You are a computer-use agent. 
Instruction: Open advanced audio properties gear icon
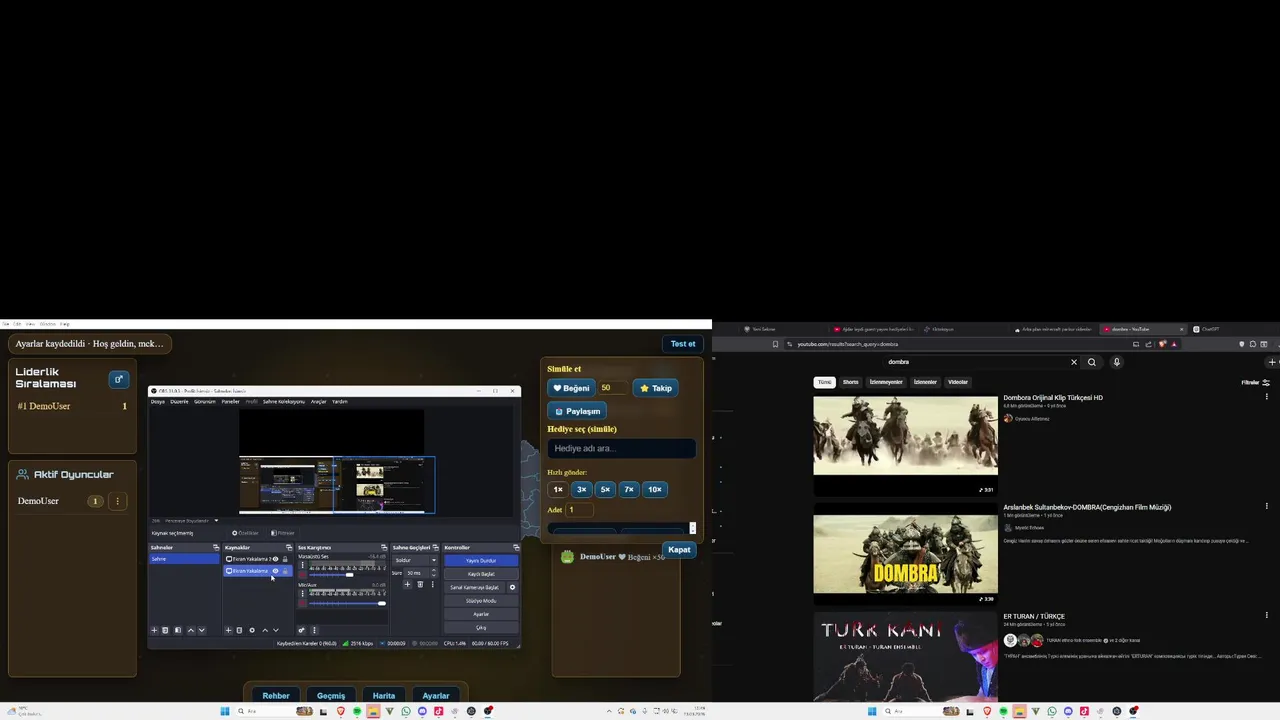pos(301,630)
